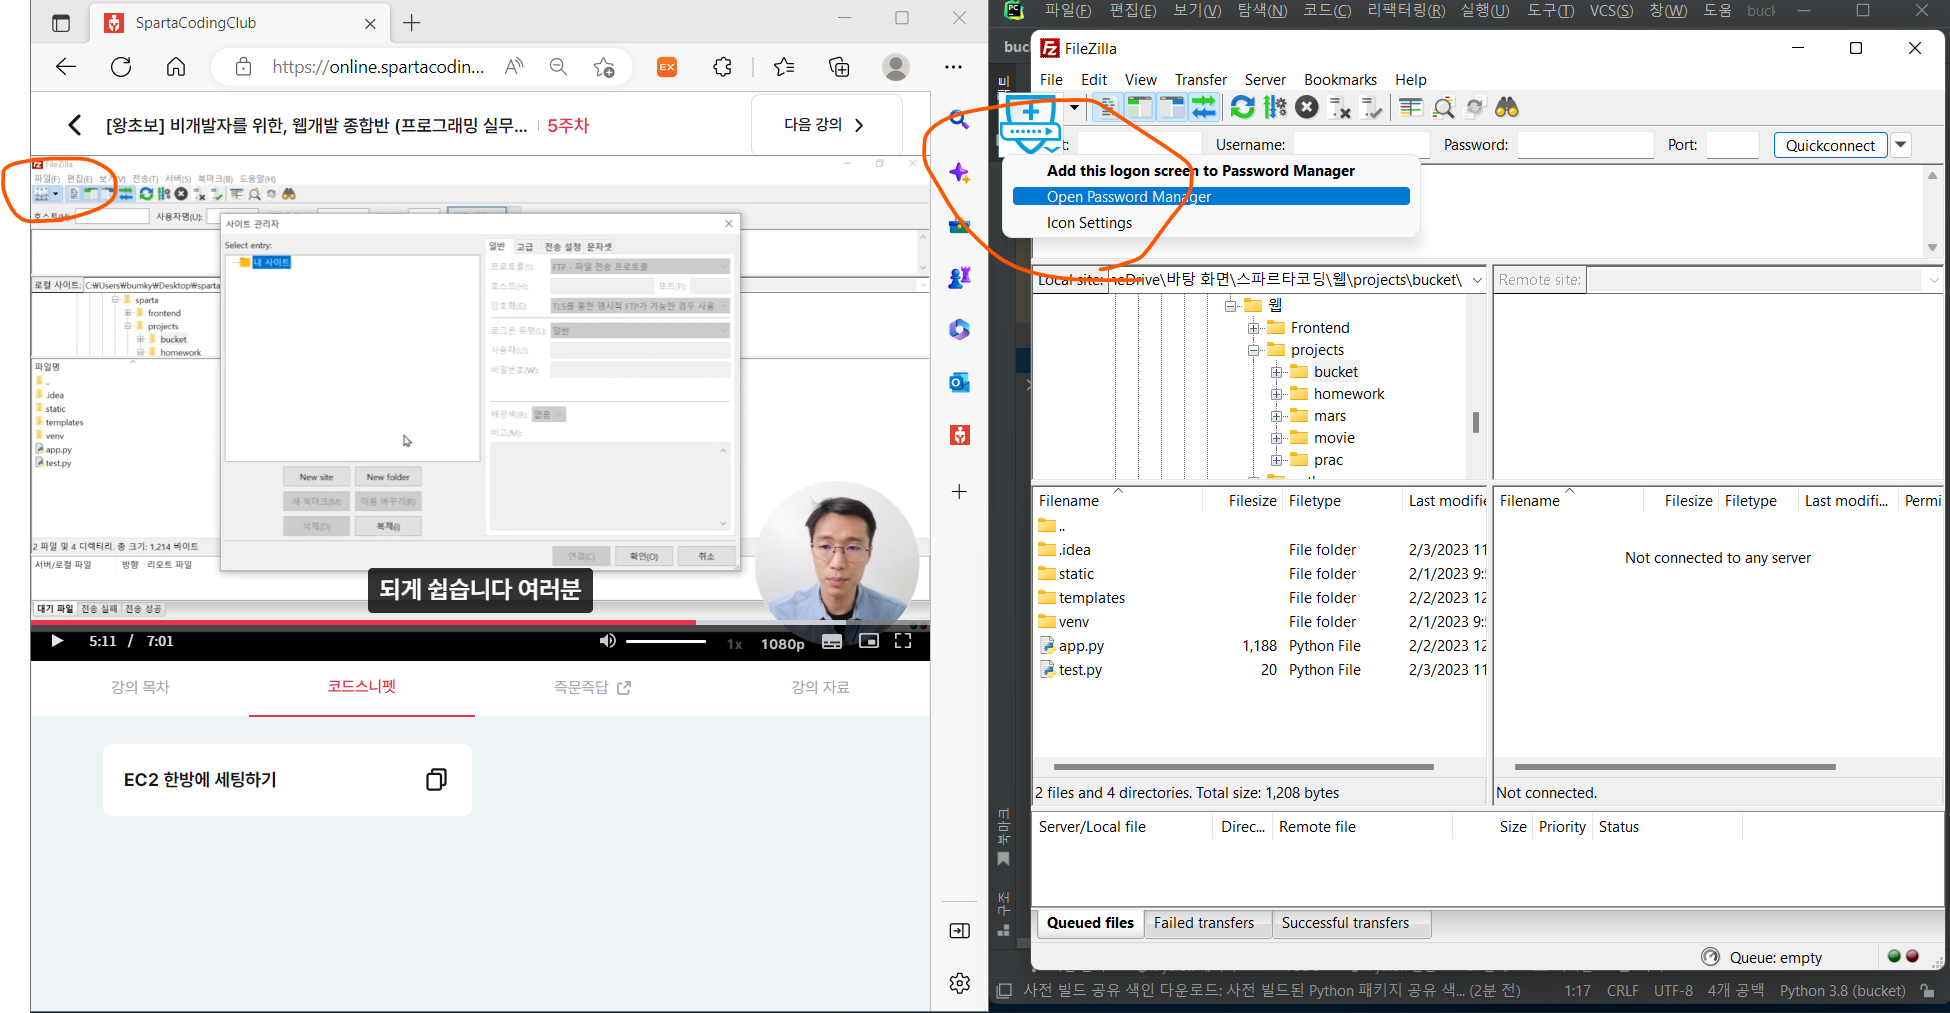The height and width of the screenshot is (1013, 1950).
Task: Focus the Password input field
Action: [x=1585, y=145]
